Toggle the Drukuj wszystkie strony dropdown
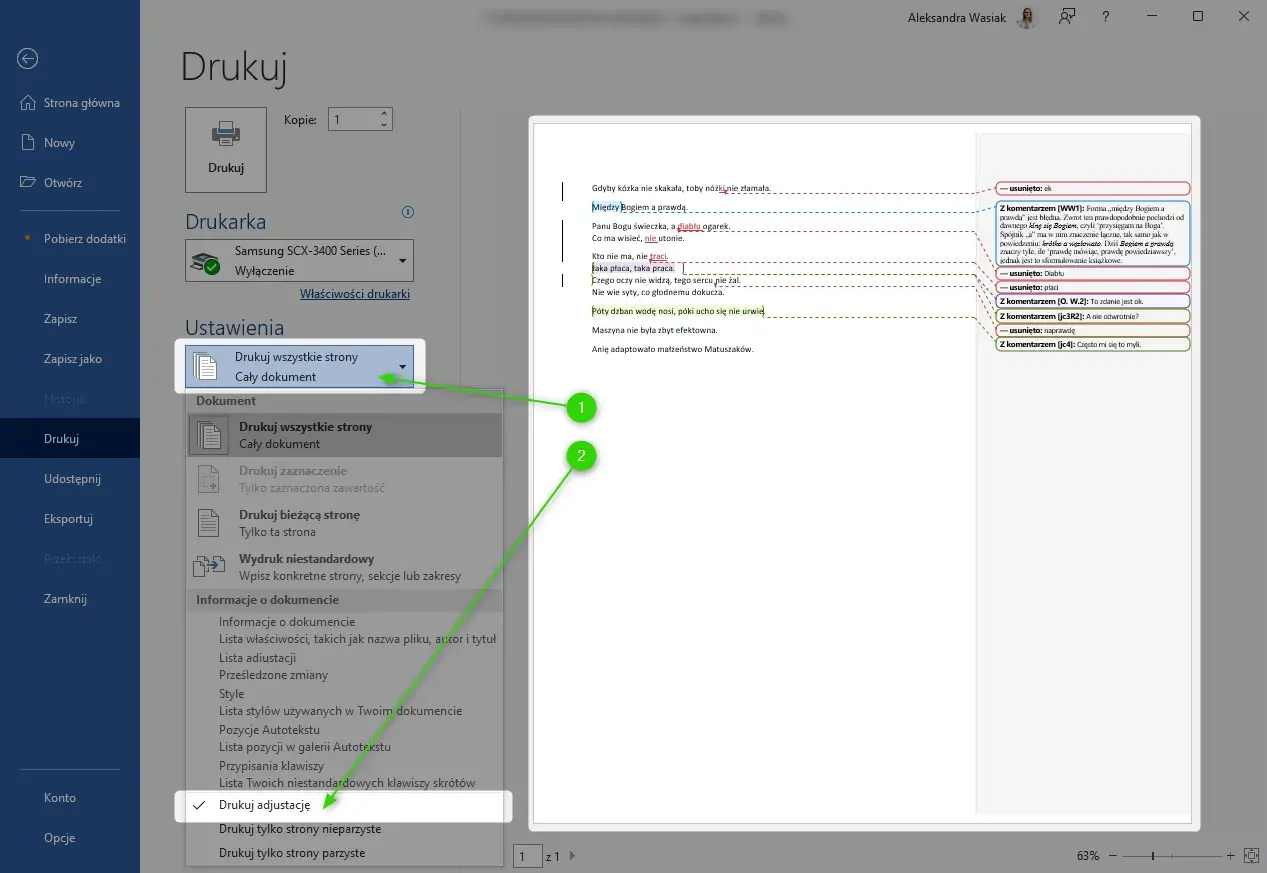Image resolution: width=1267 pixels, height=873 pixels. 299,367
